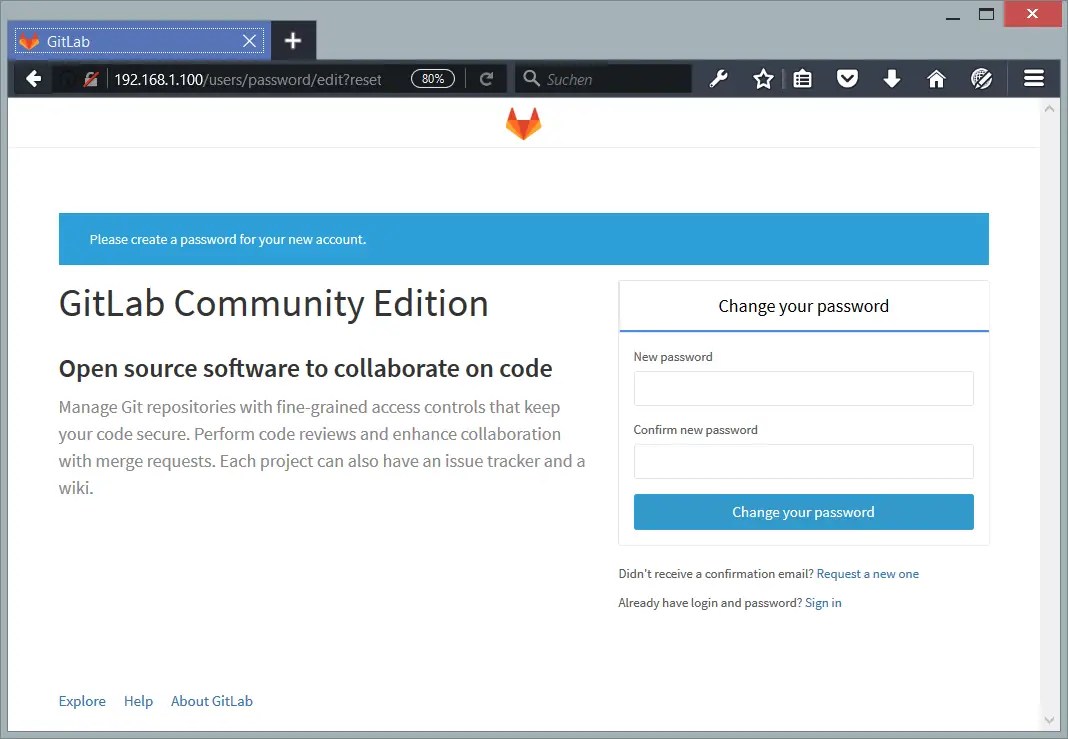This screenshot has height=739, width=1068.
Task: Click the 80% zoom level indicator
Action: click(x=432, y=78)
